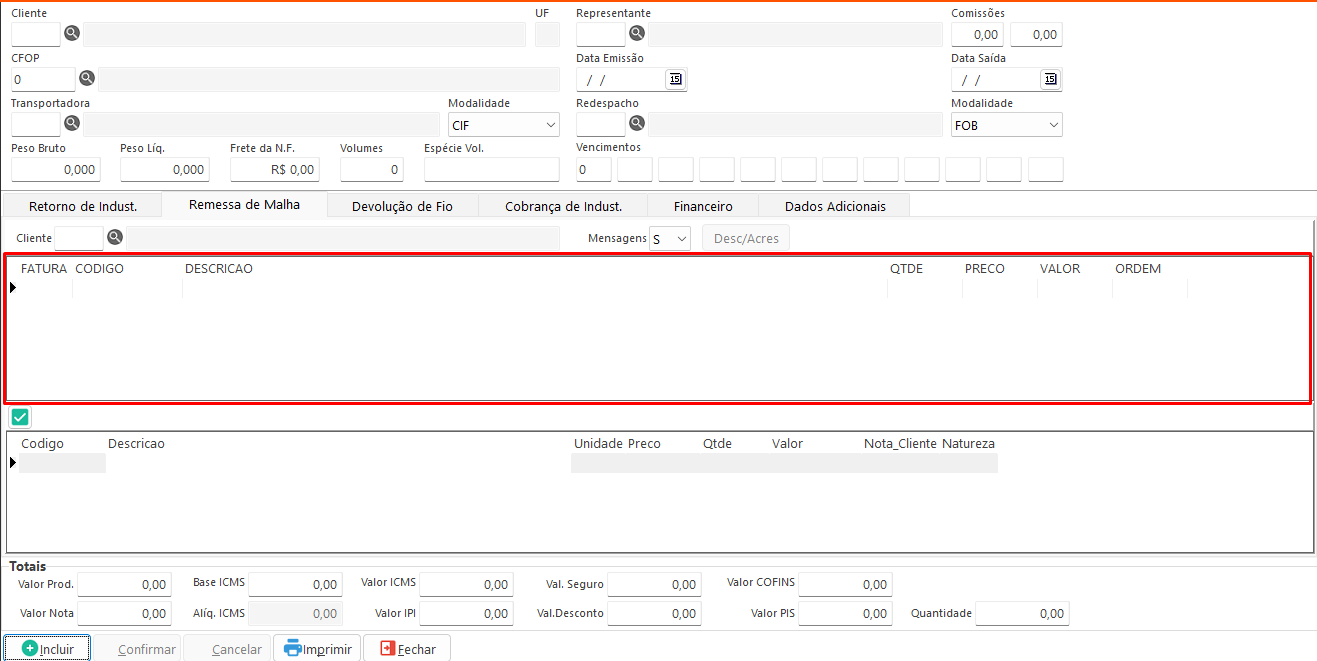
Task: Click the search icon beside the tab's Cliente field
Action: coord(115,238)
